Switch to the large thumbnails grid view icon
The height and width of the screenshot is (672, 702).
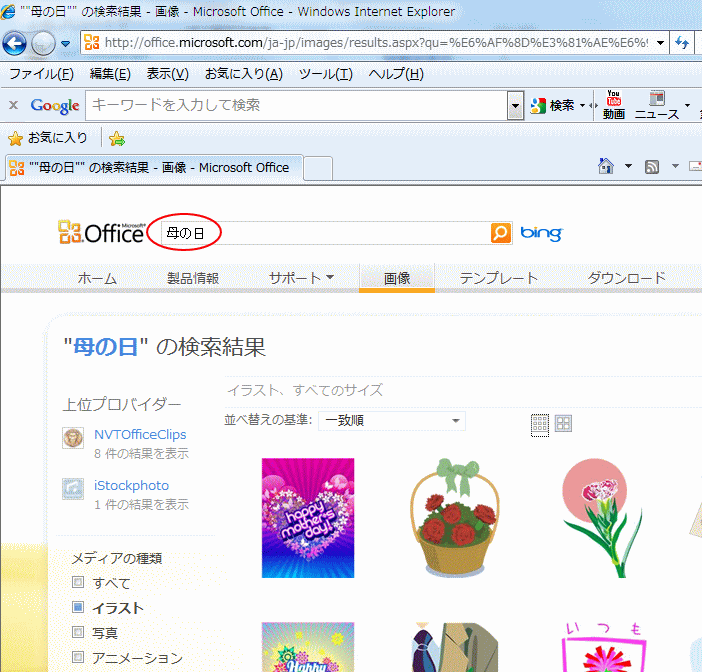click(563, 423)
